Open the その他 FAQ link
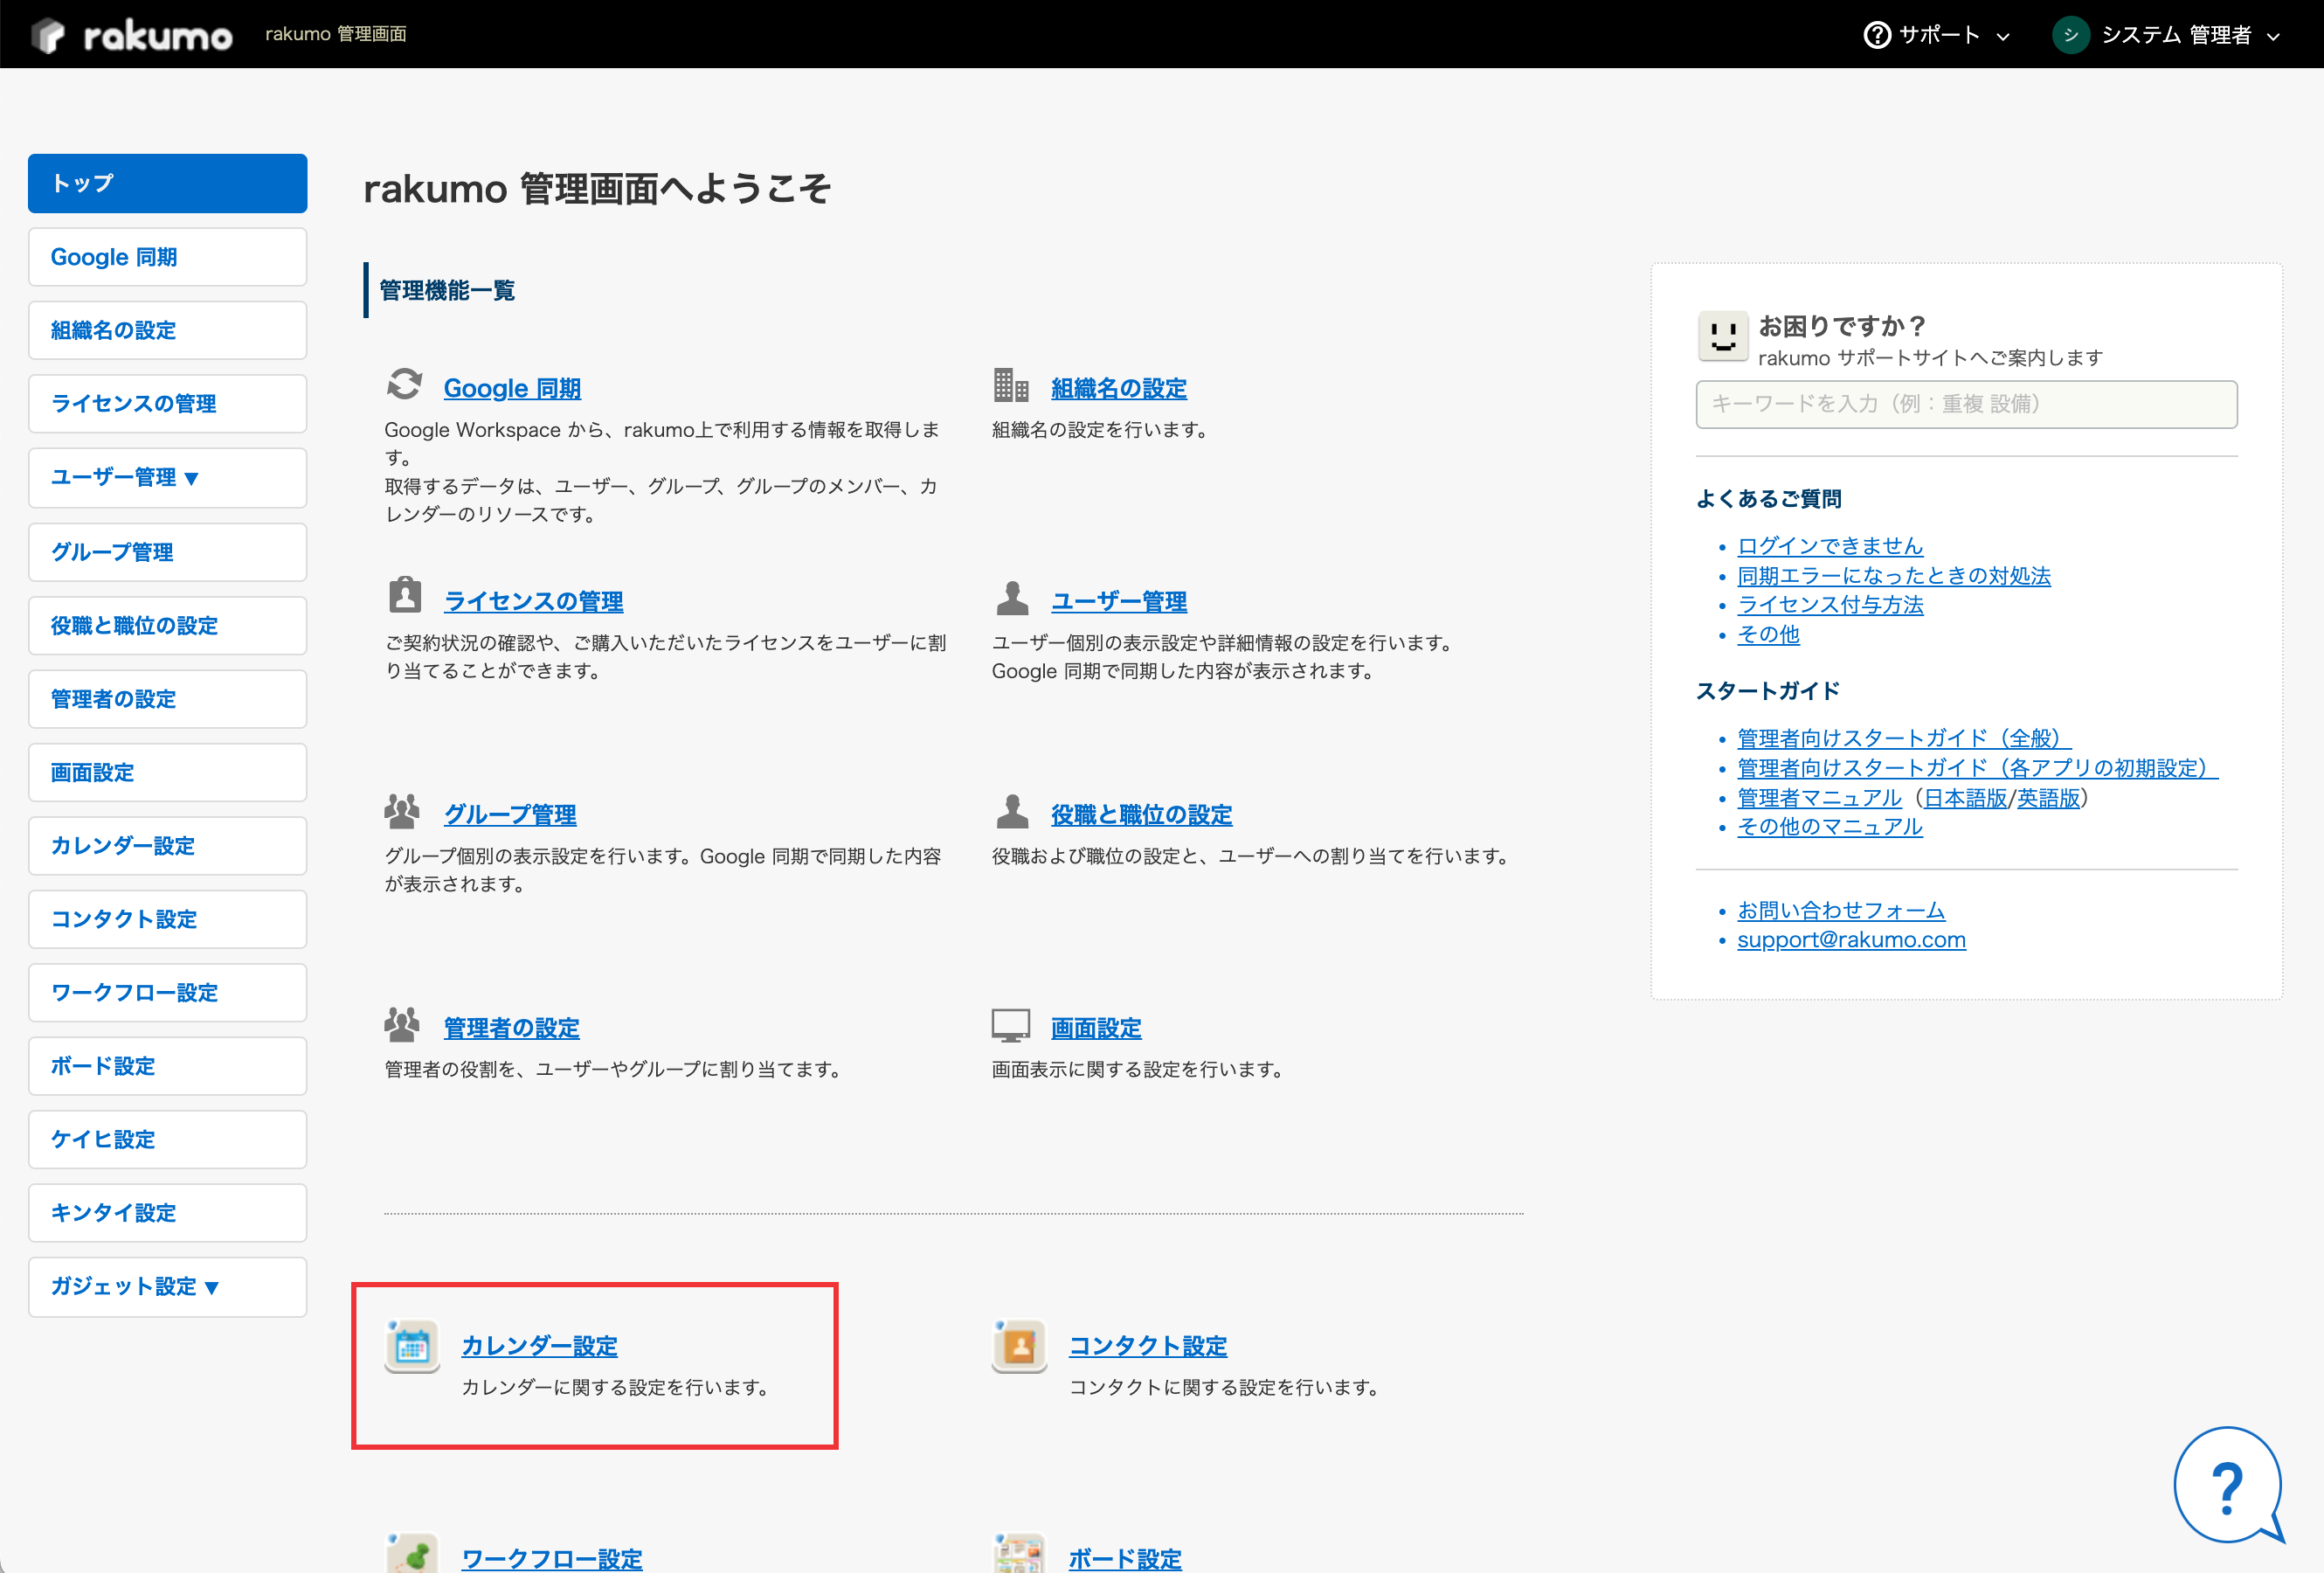 pyautogui.click(x=1768, y=634)
